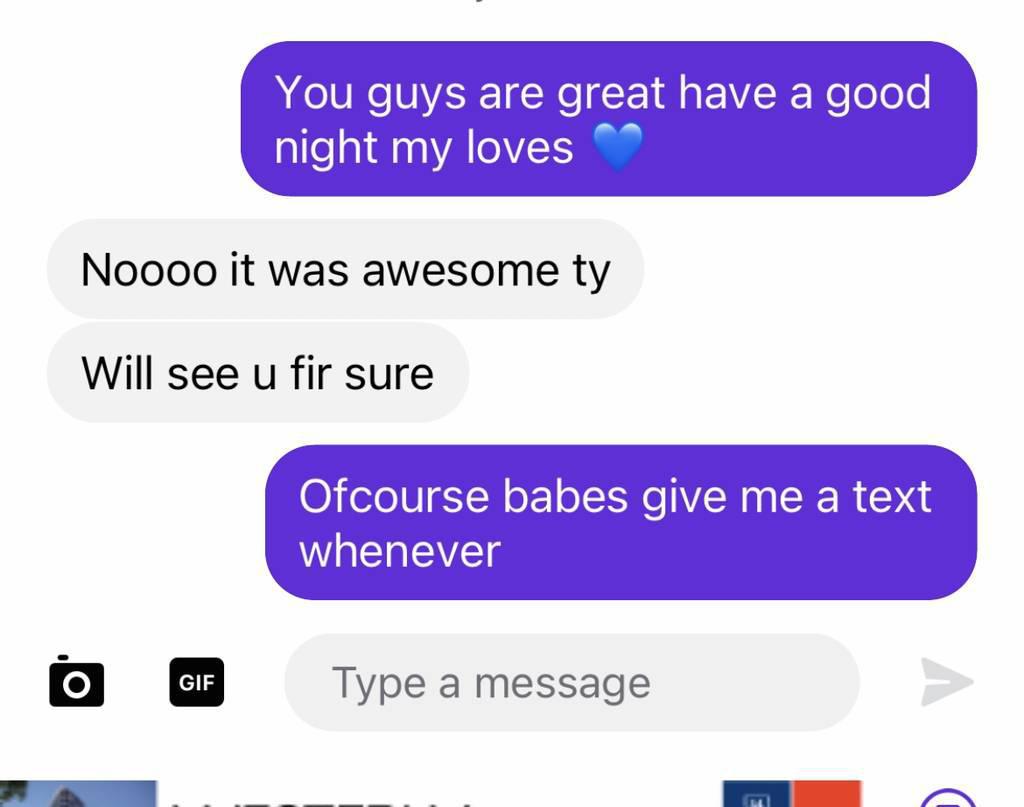
Task: Select the "Noooo it was awesome ty" message
Action: [x=345, y=269]
